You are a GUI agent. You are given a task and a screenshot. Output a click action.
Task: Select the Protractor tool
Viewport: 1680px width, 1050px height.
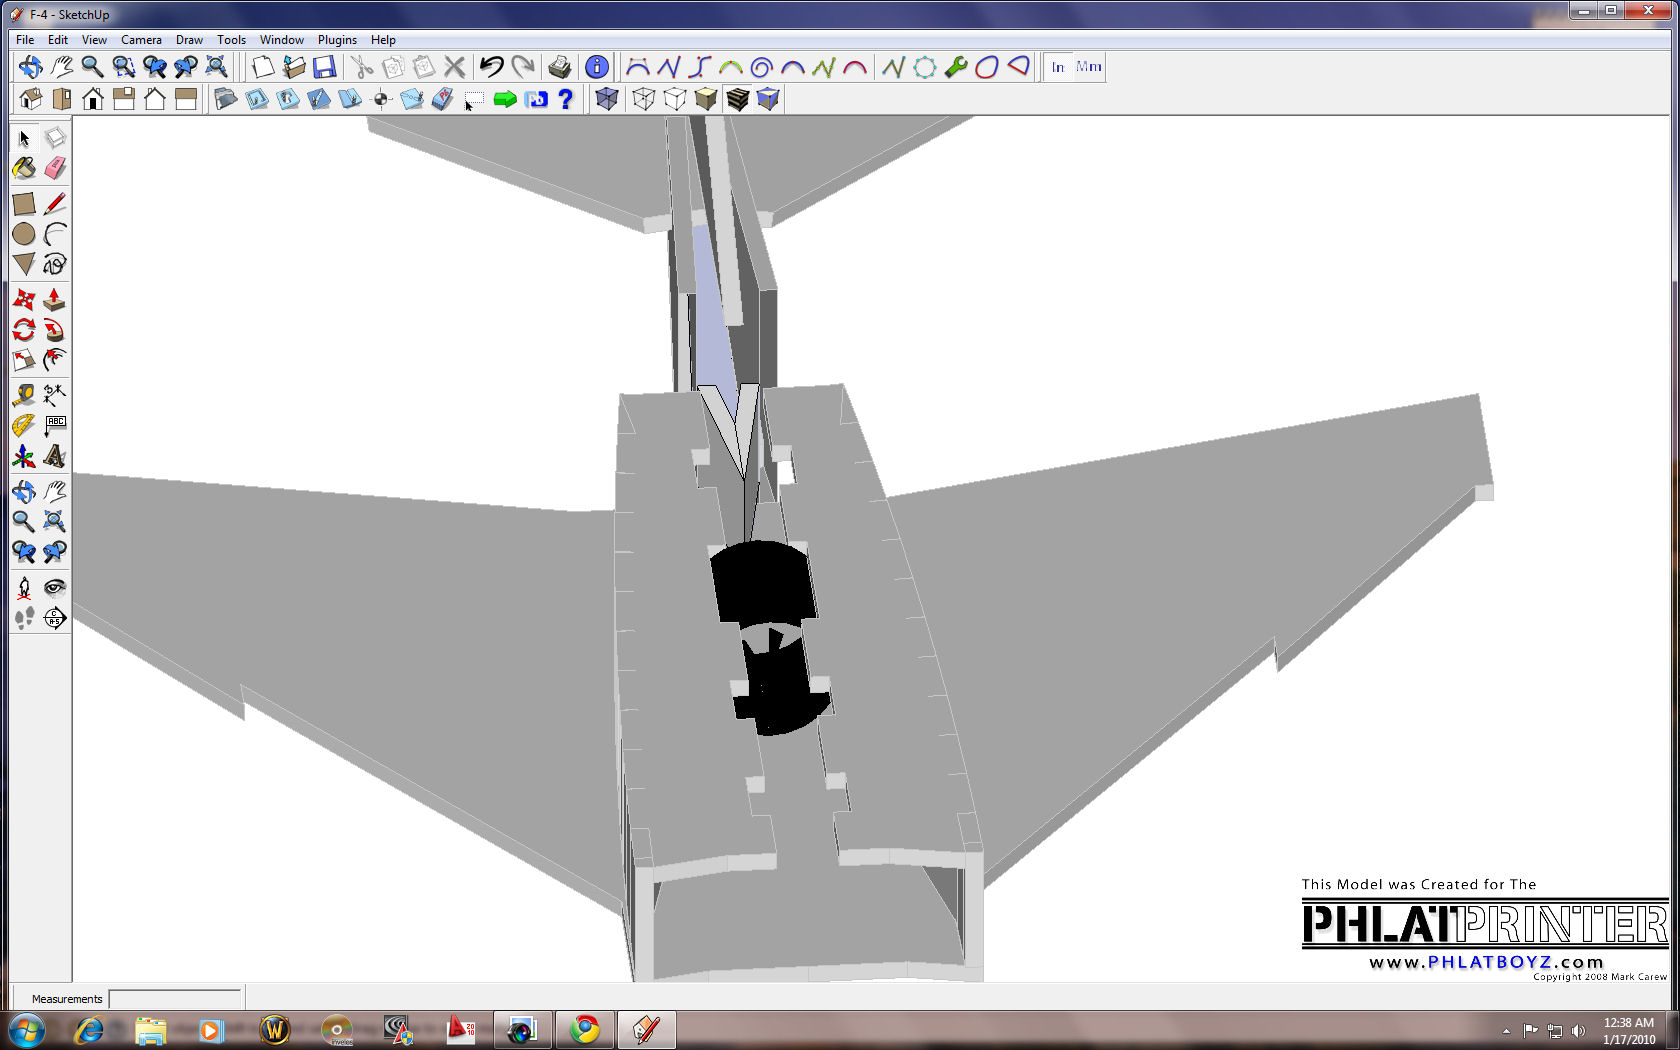(24, 426)
